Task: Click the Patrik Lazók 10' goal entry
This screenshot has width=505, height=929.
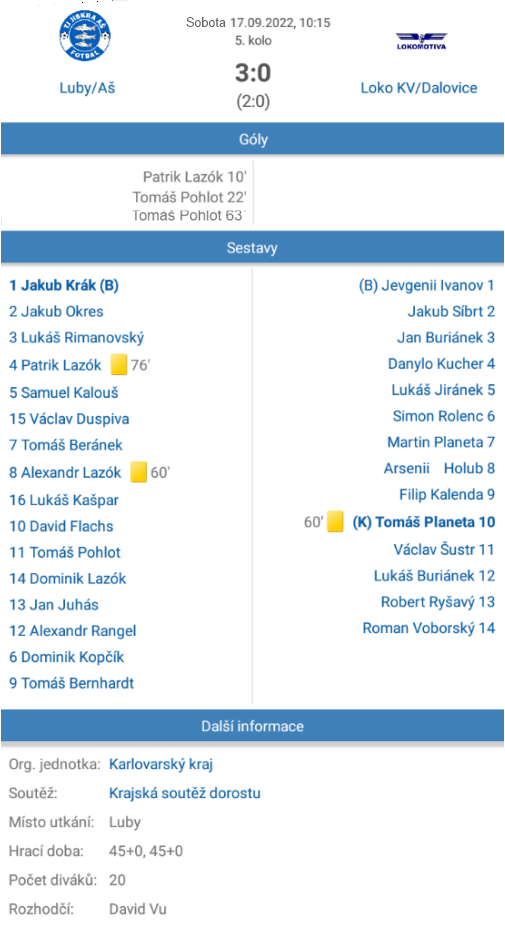Action: coord(194,177)
